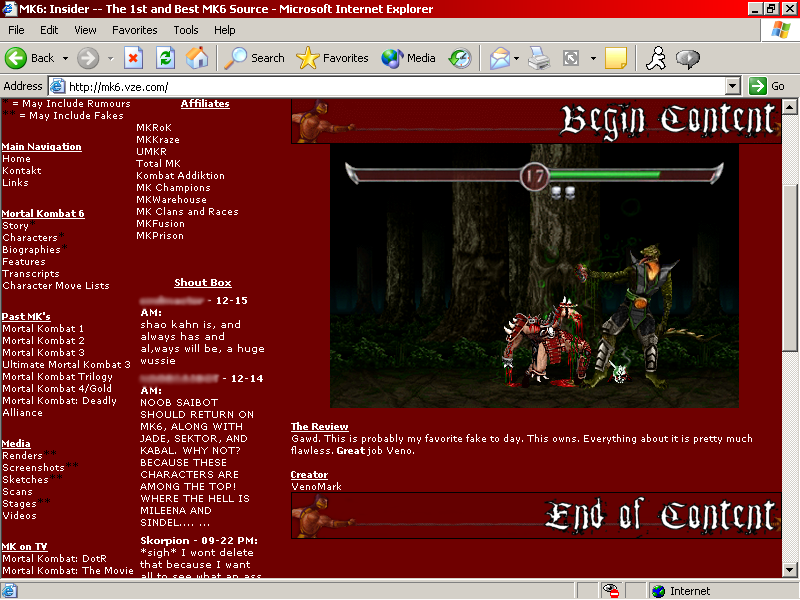Open the Screenshots media link
Image resolution: width=800 pixels, height=600 pixels.
[34, 467]
